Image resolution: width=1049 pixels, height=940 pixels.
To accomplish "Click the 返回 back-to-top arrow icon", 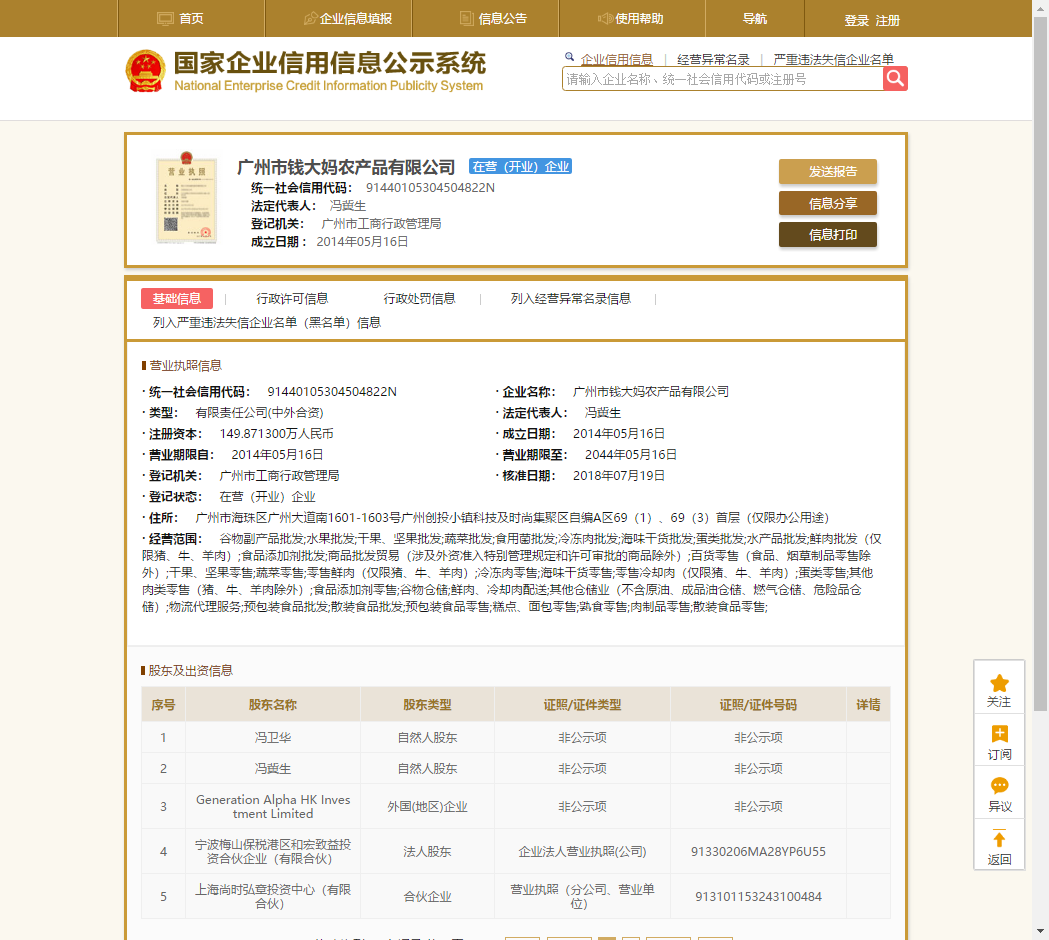I will (999, 839).
